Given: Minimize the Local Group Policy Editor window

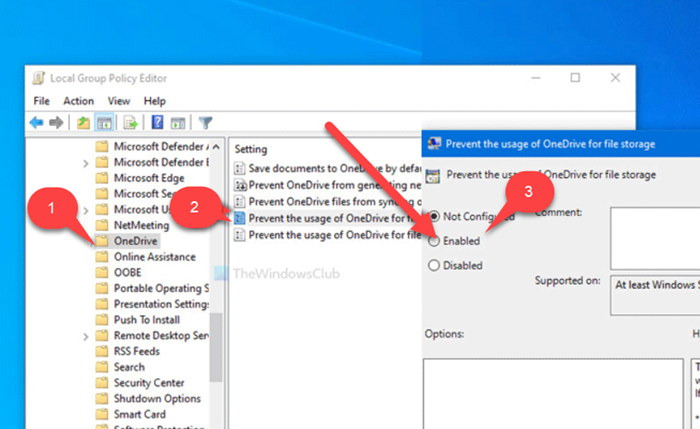Looking at the screenshot, I should click(536, 78).
